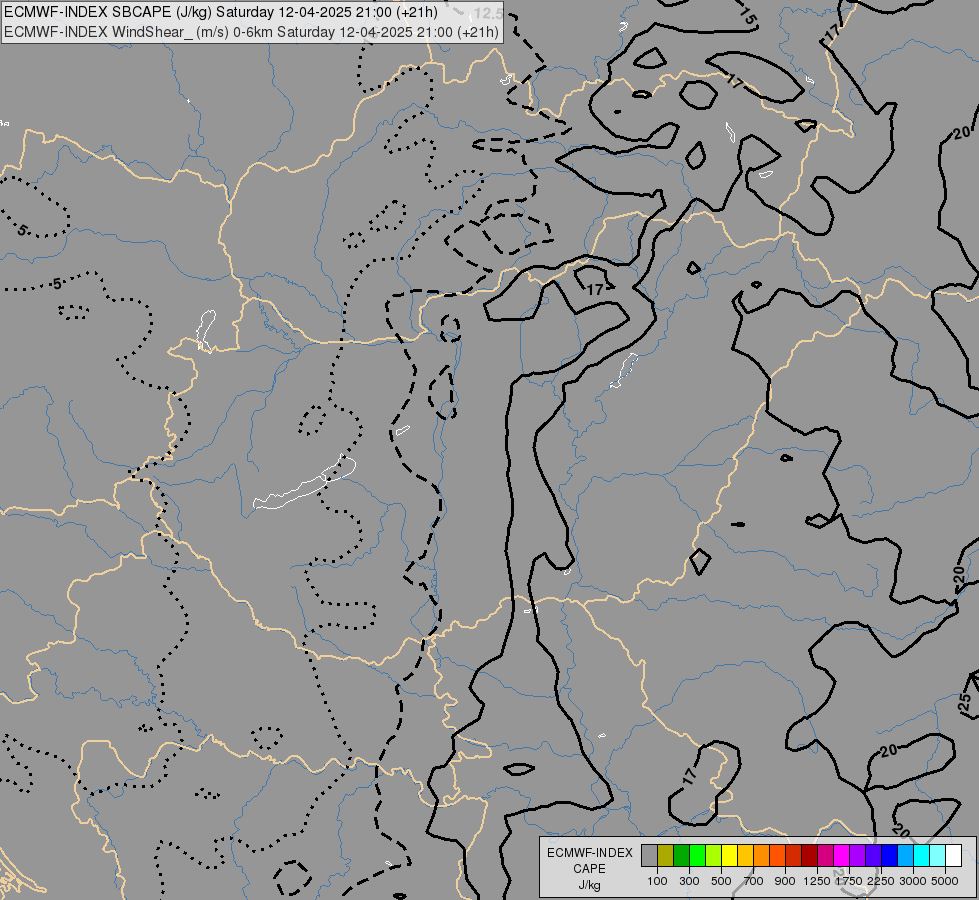Click the 900 legend value
This screenshot has height=900, width=979.
tap(785, 881)
